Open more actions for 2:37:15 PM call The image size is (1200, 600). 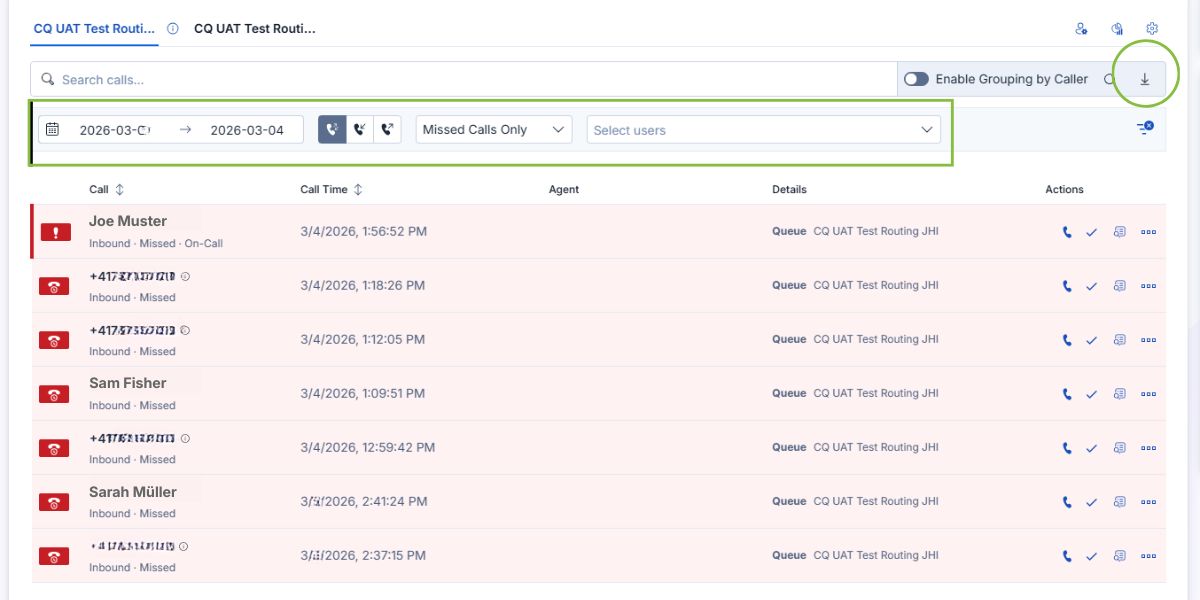coord(1148,556)
